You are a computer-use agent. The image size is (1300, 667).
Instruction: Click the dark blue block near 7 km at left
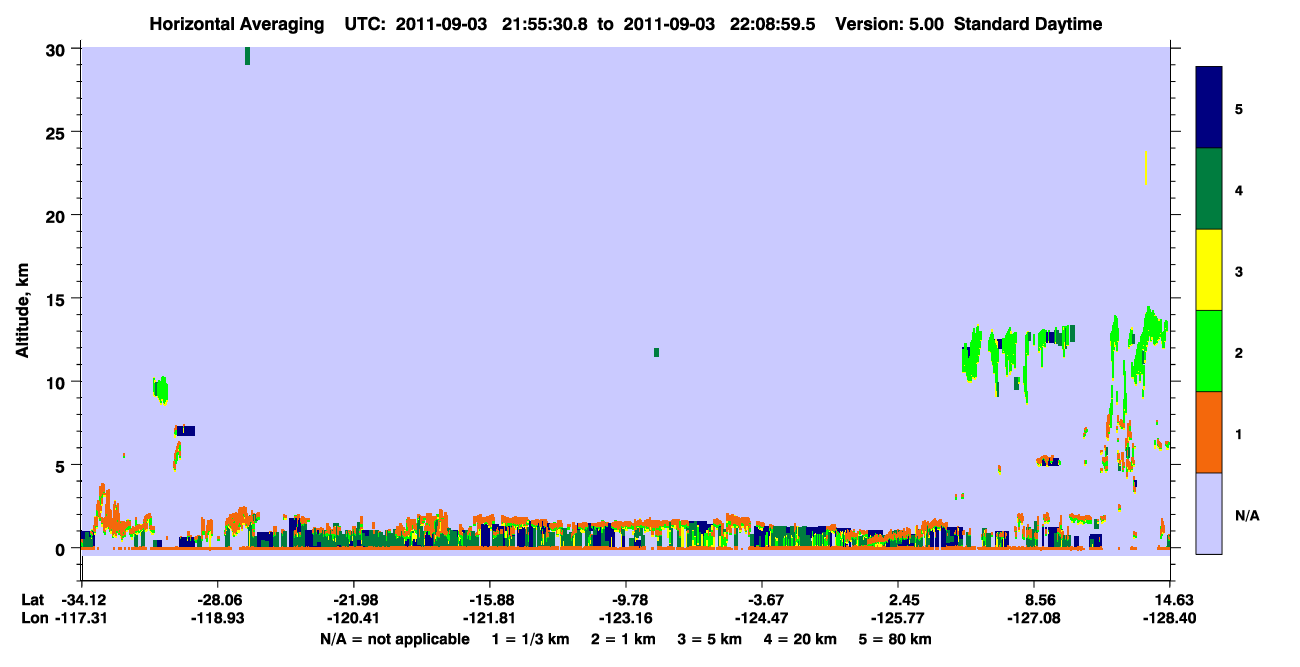click(186, 431)
